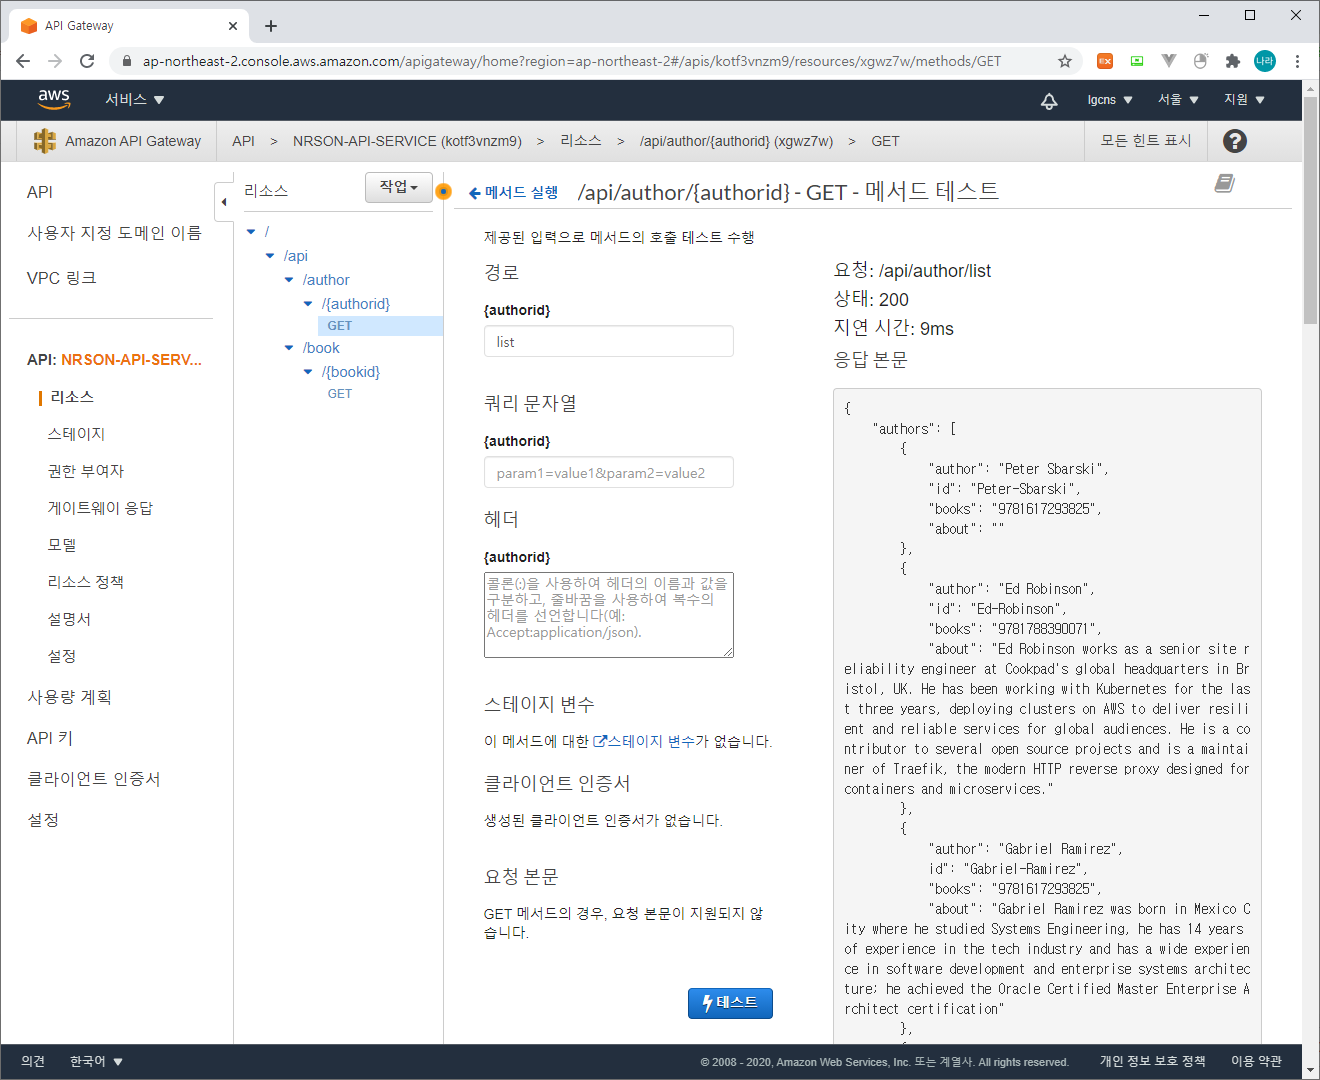View site info via the lock icon
This screenshot has width=1320, height=1080.
(127, 61)
